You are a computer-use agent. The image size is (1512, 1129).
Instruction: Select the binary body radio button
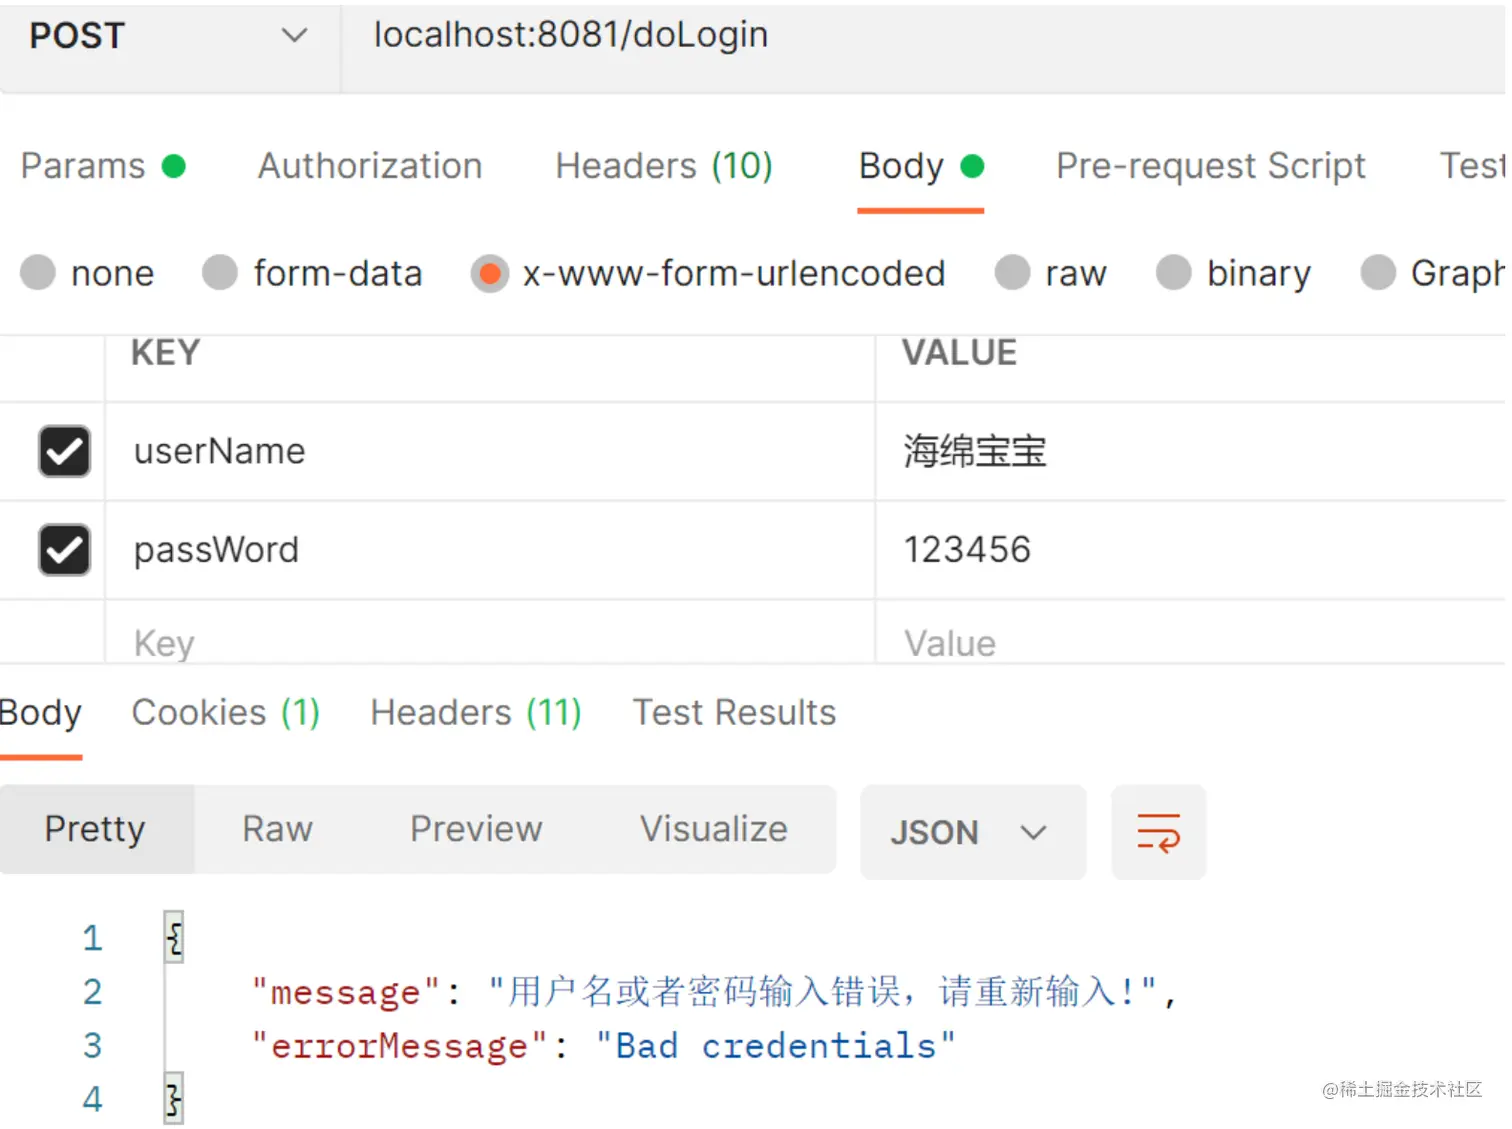pos(1174,272)
